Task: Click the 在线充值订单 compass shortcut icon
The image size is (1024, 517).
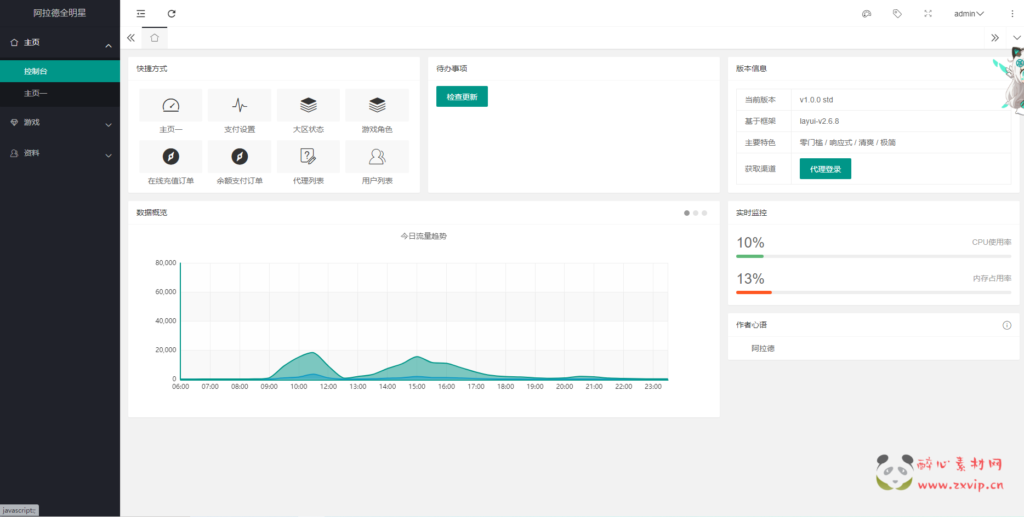Action: tap(171, 157)
